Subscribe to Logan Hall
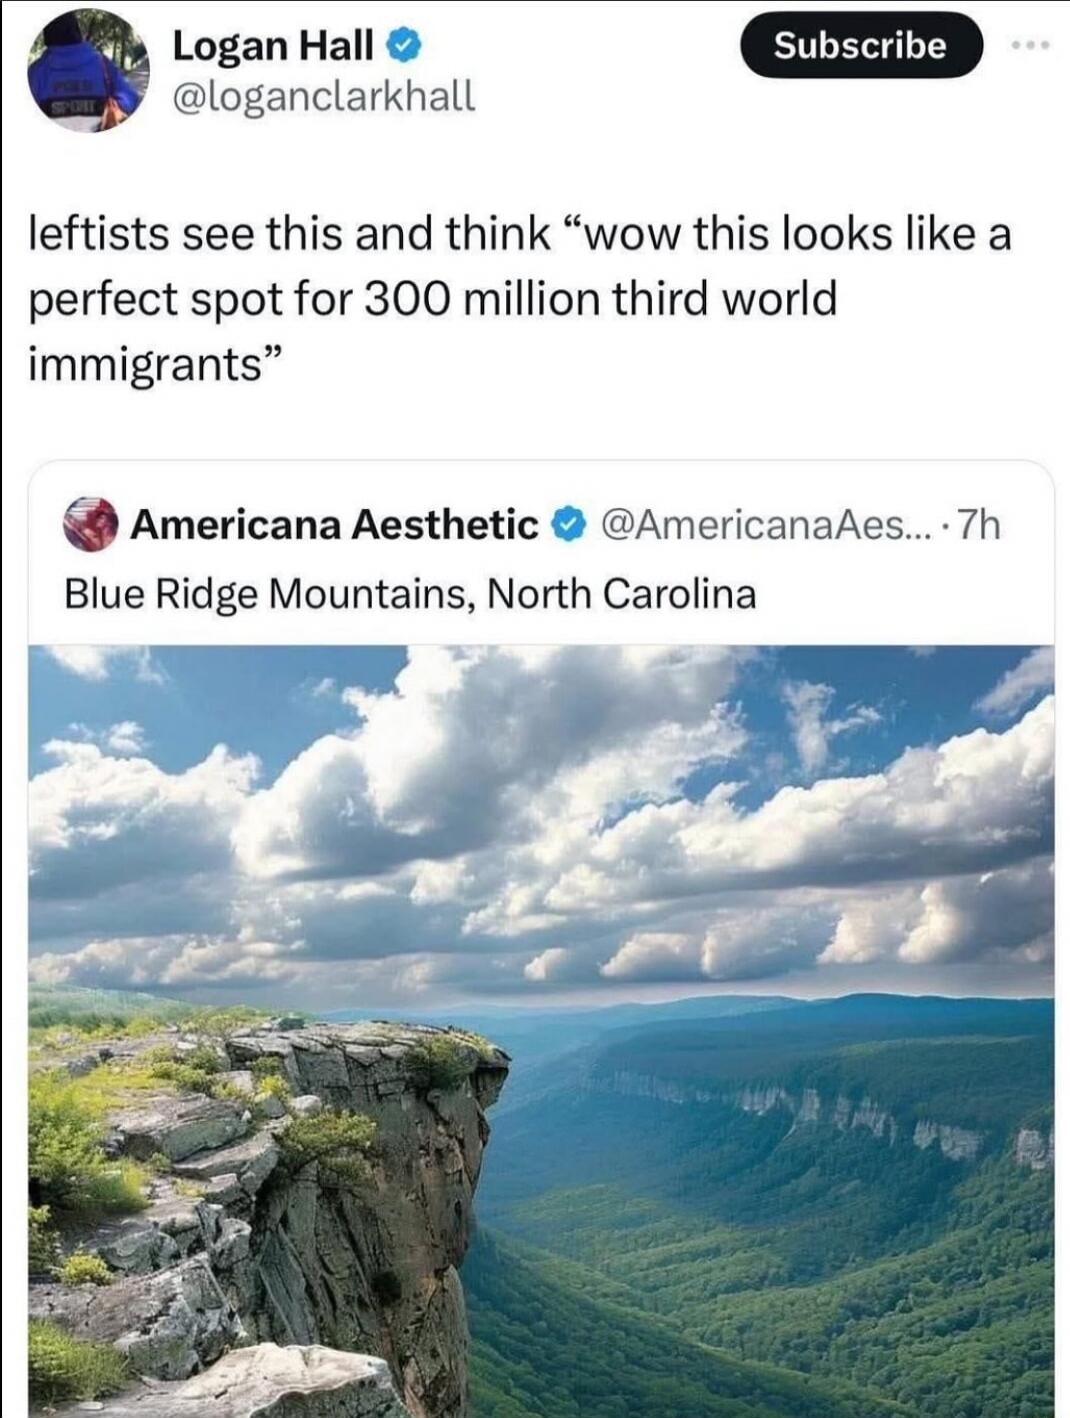This screenshot has width=1070, height=1418. click(860, 45)
